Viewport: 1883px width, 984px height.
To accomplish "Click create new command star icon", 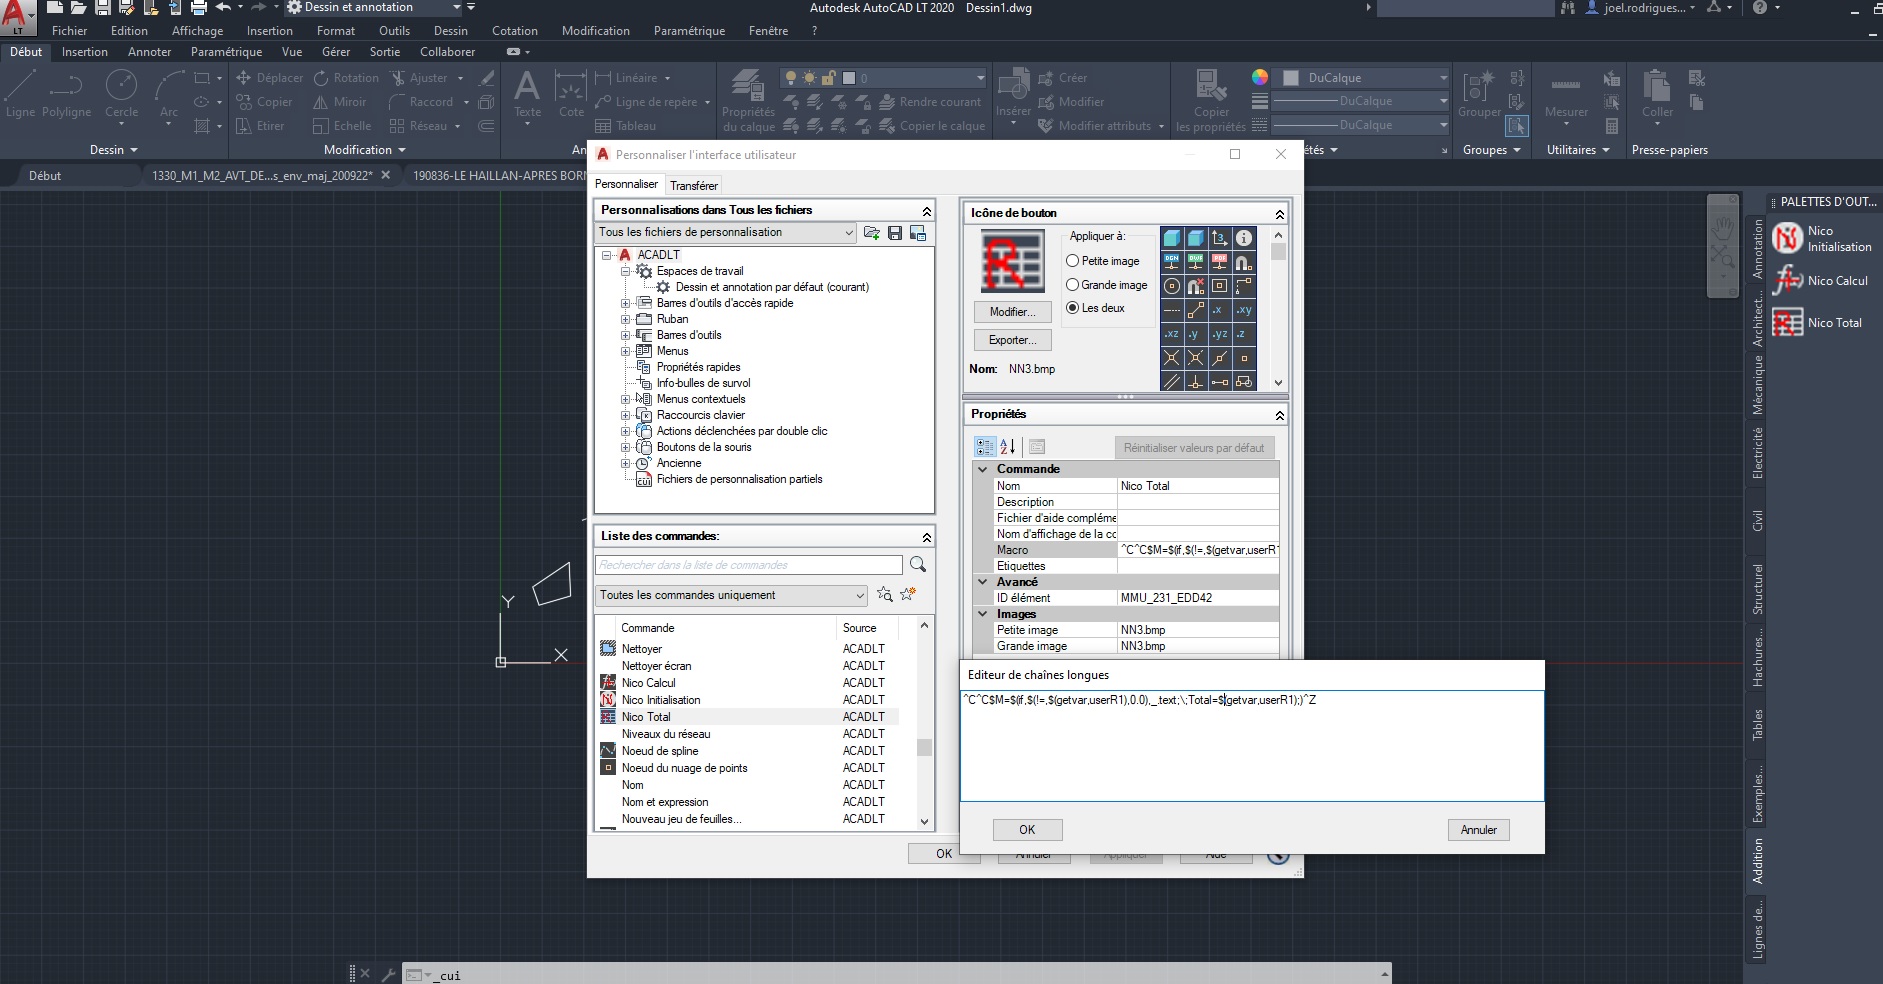I will coord(908,595).
